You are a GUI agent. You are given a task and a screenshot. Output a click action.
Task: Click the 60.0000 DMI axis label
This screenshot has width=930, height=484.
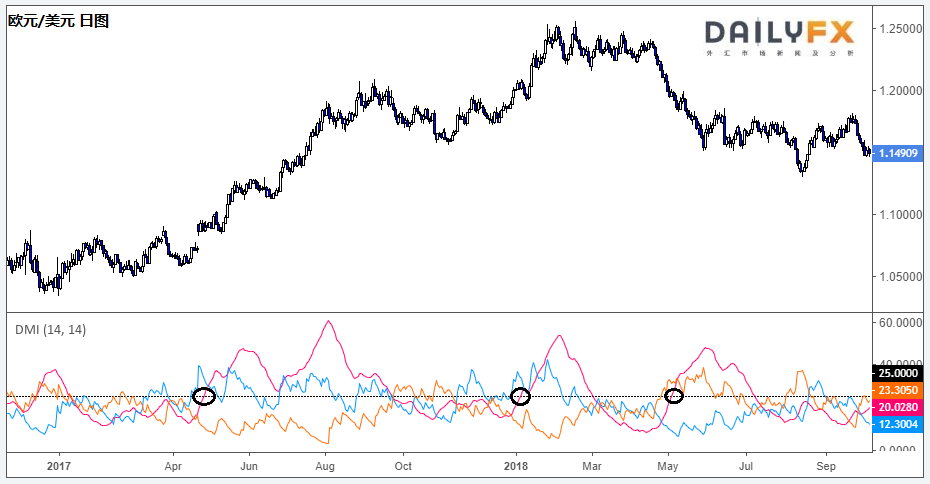[898, 323]
